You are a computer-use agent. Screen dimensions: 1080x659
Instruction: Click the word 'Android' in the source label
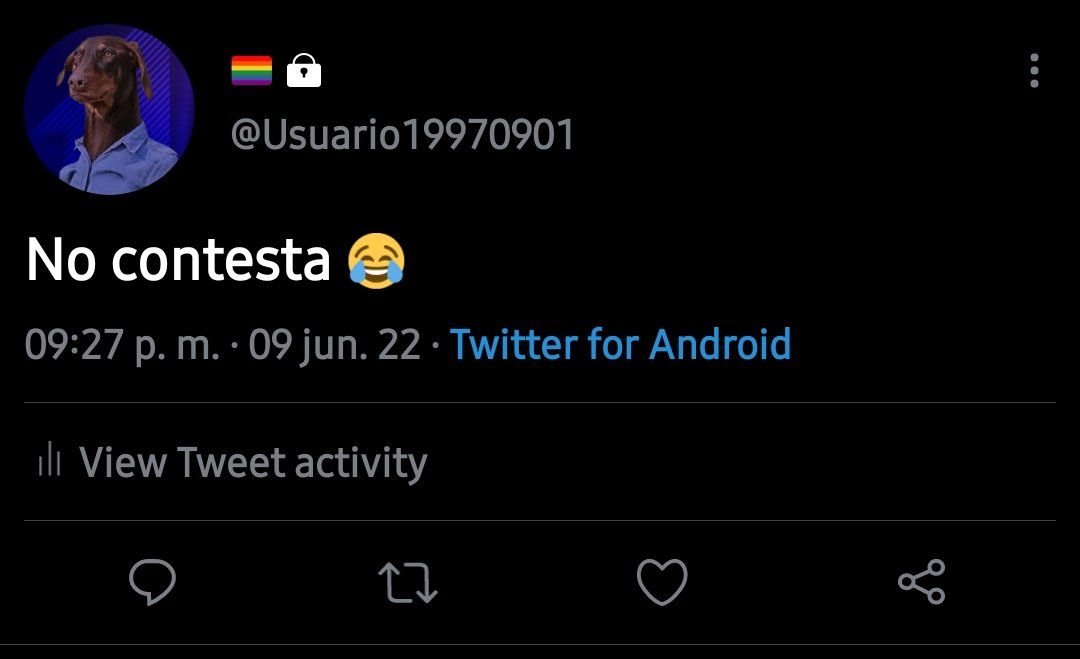click(720, 344)
